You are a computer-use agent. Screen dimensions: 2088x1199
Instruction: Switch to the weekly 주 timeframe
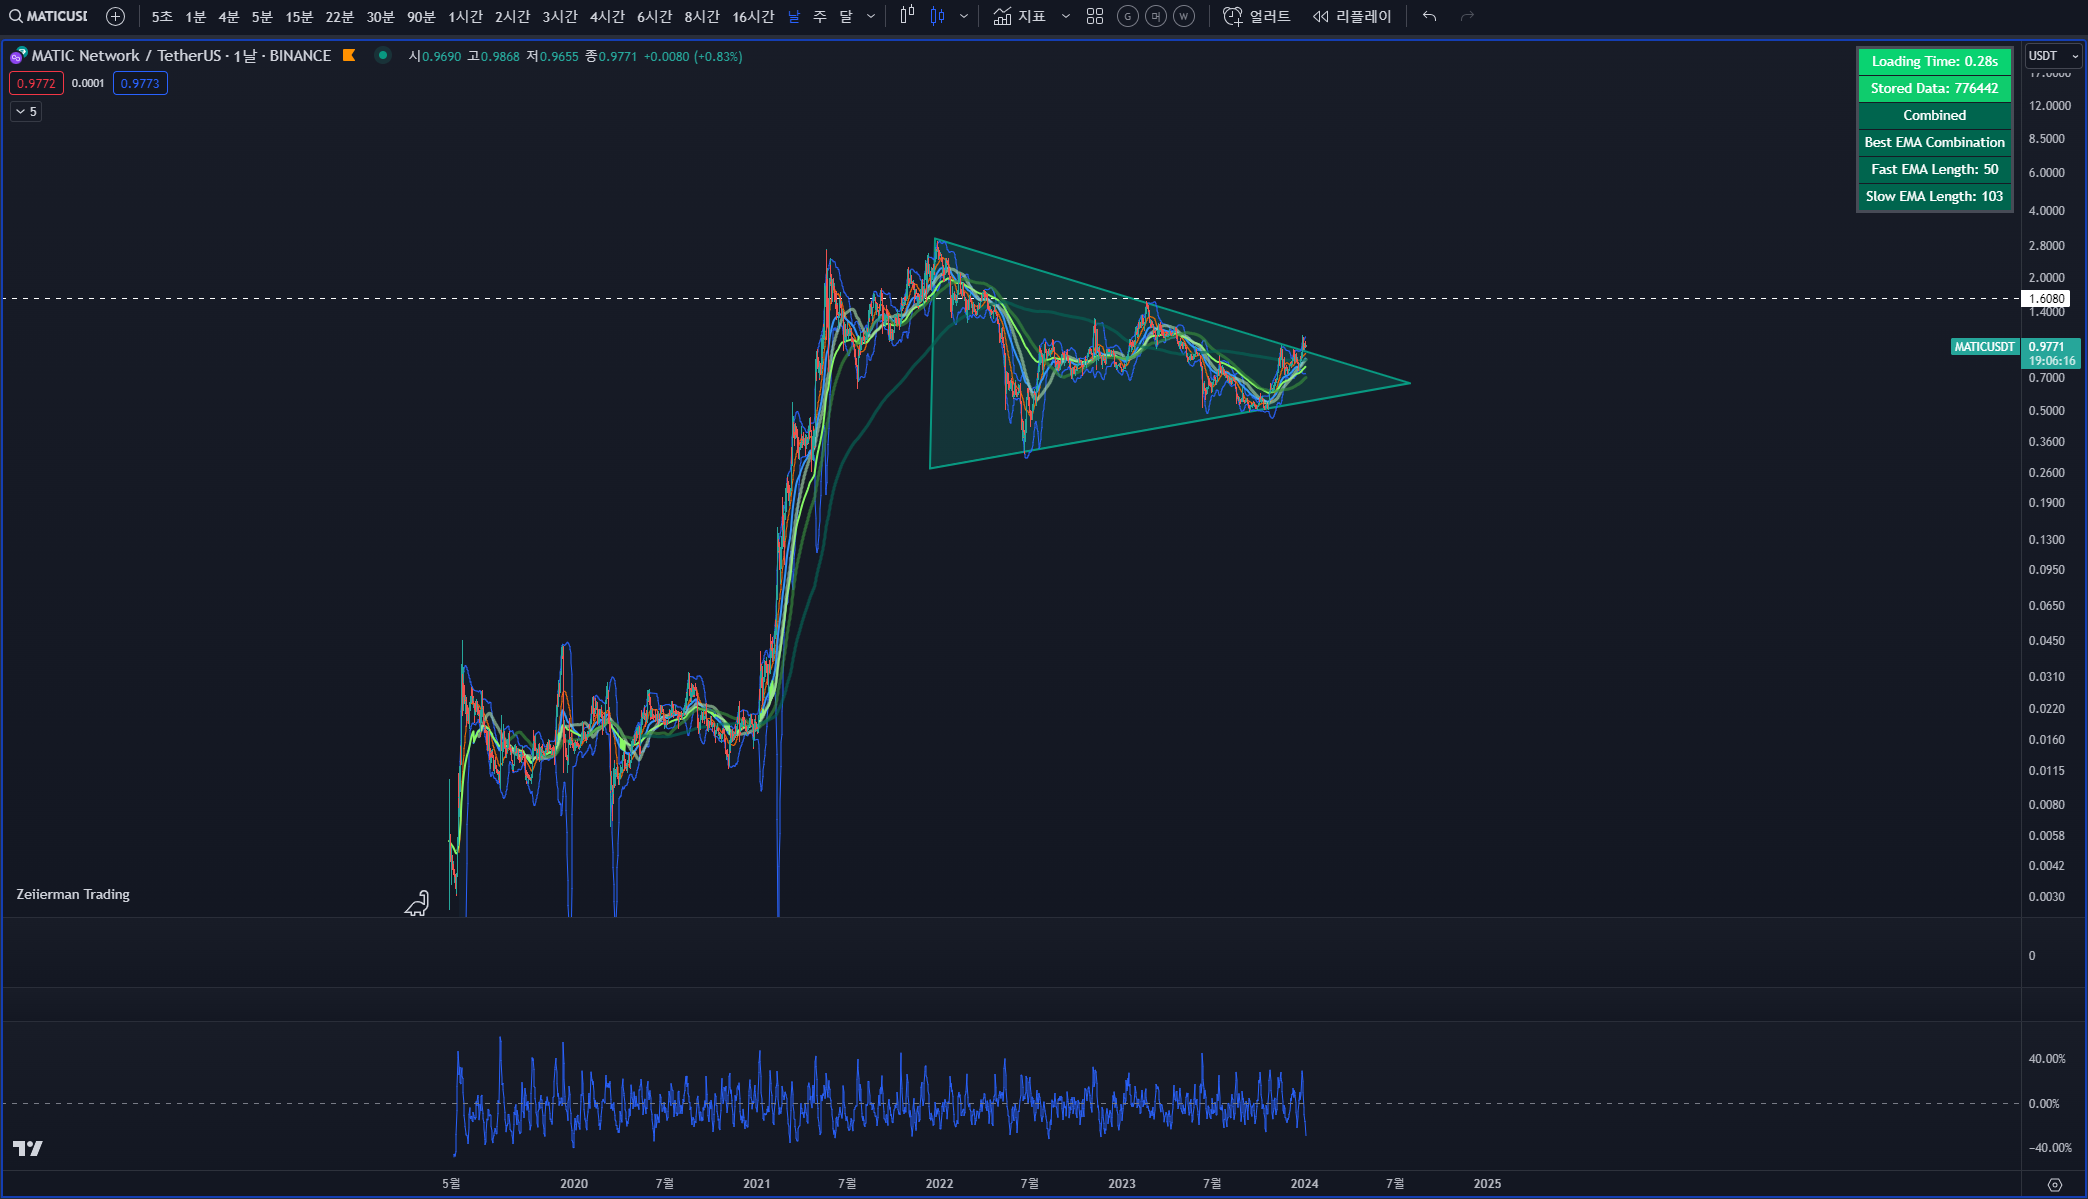[x=820, y=16]
